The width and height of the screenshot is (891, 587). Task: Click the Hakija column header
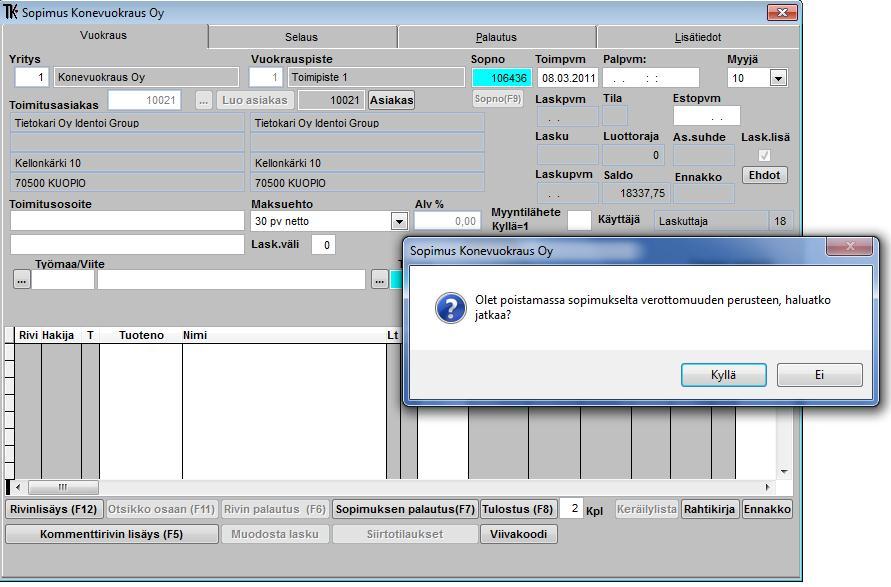pos(58,335)
